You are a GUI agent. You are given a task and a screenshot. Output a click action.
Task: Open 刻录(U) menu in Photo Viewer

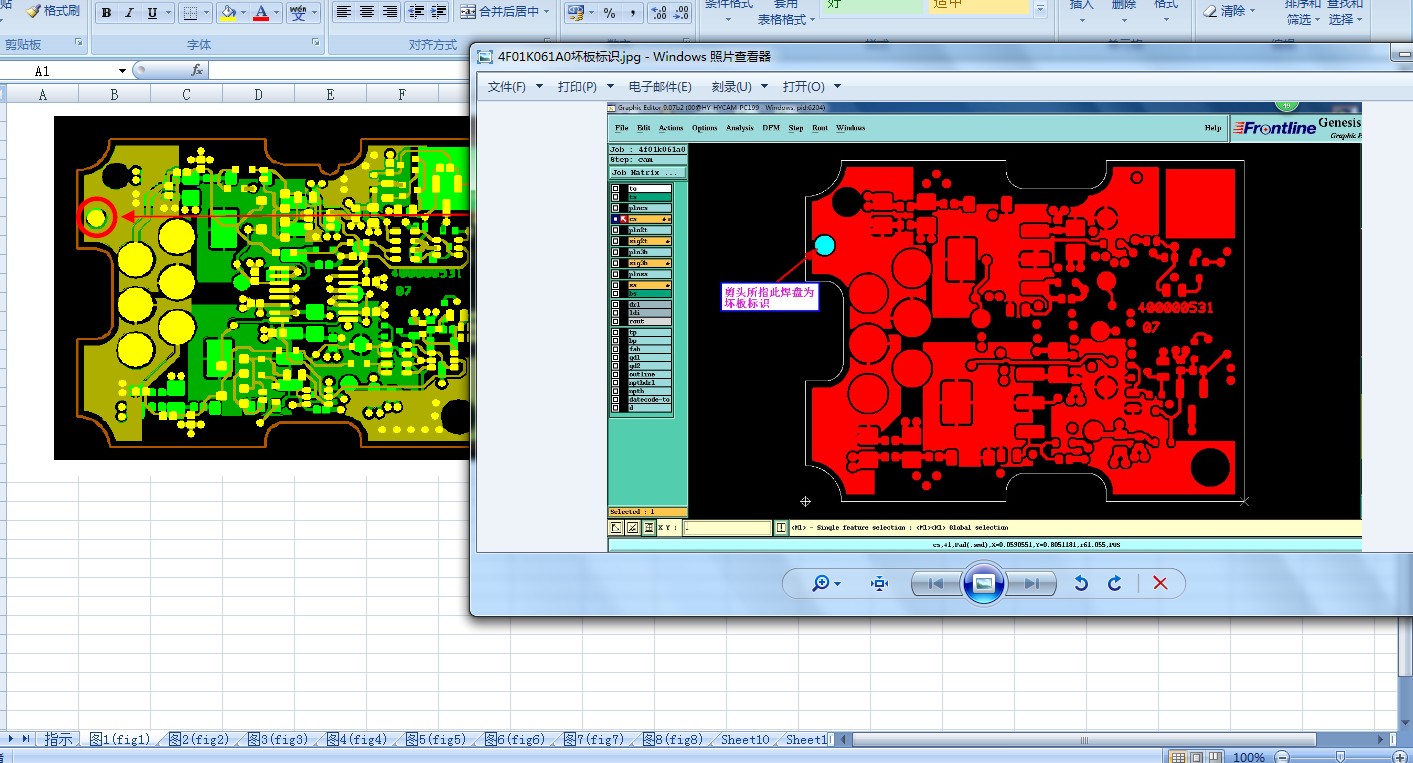click(x=740, y=87)
